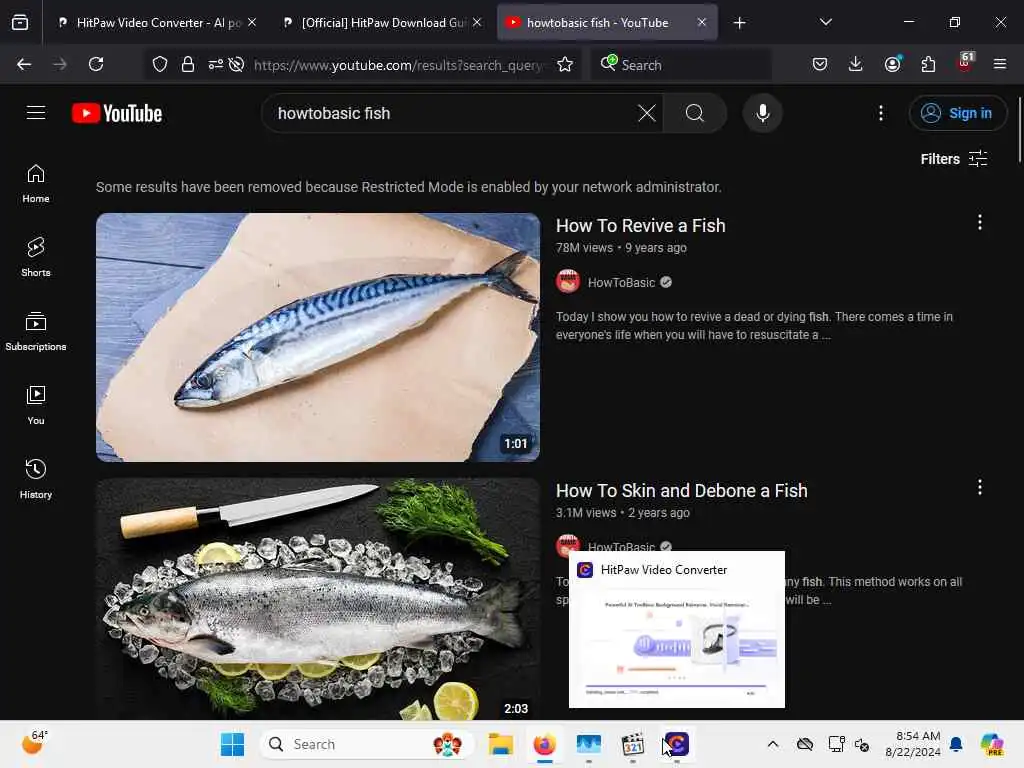Click the YouTube logo
Screen dimensions: 1024x768
tap(117, 114)
